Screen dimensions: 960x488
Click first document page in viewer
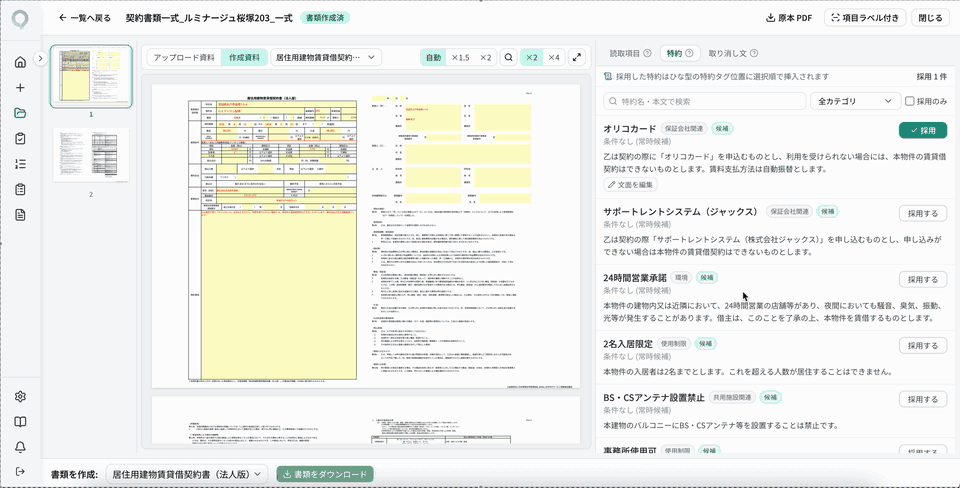(x=366, y=236)
